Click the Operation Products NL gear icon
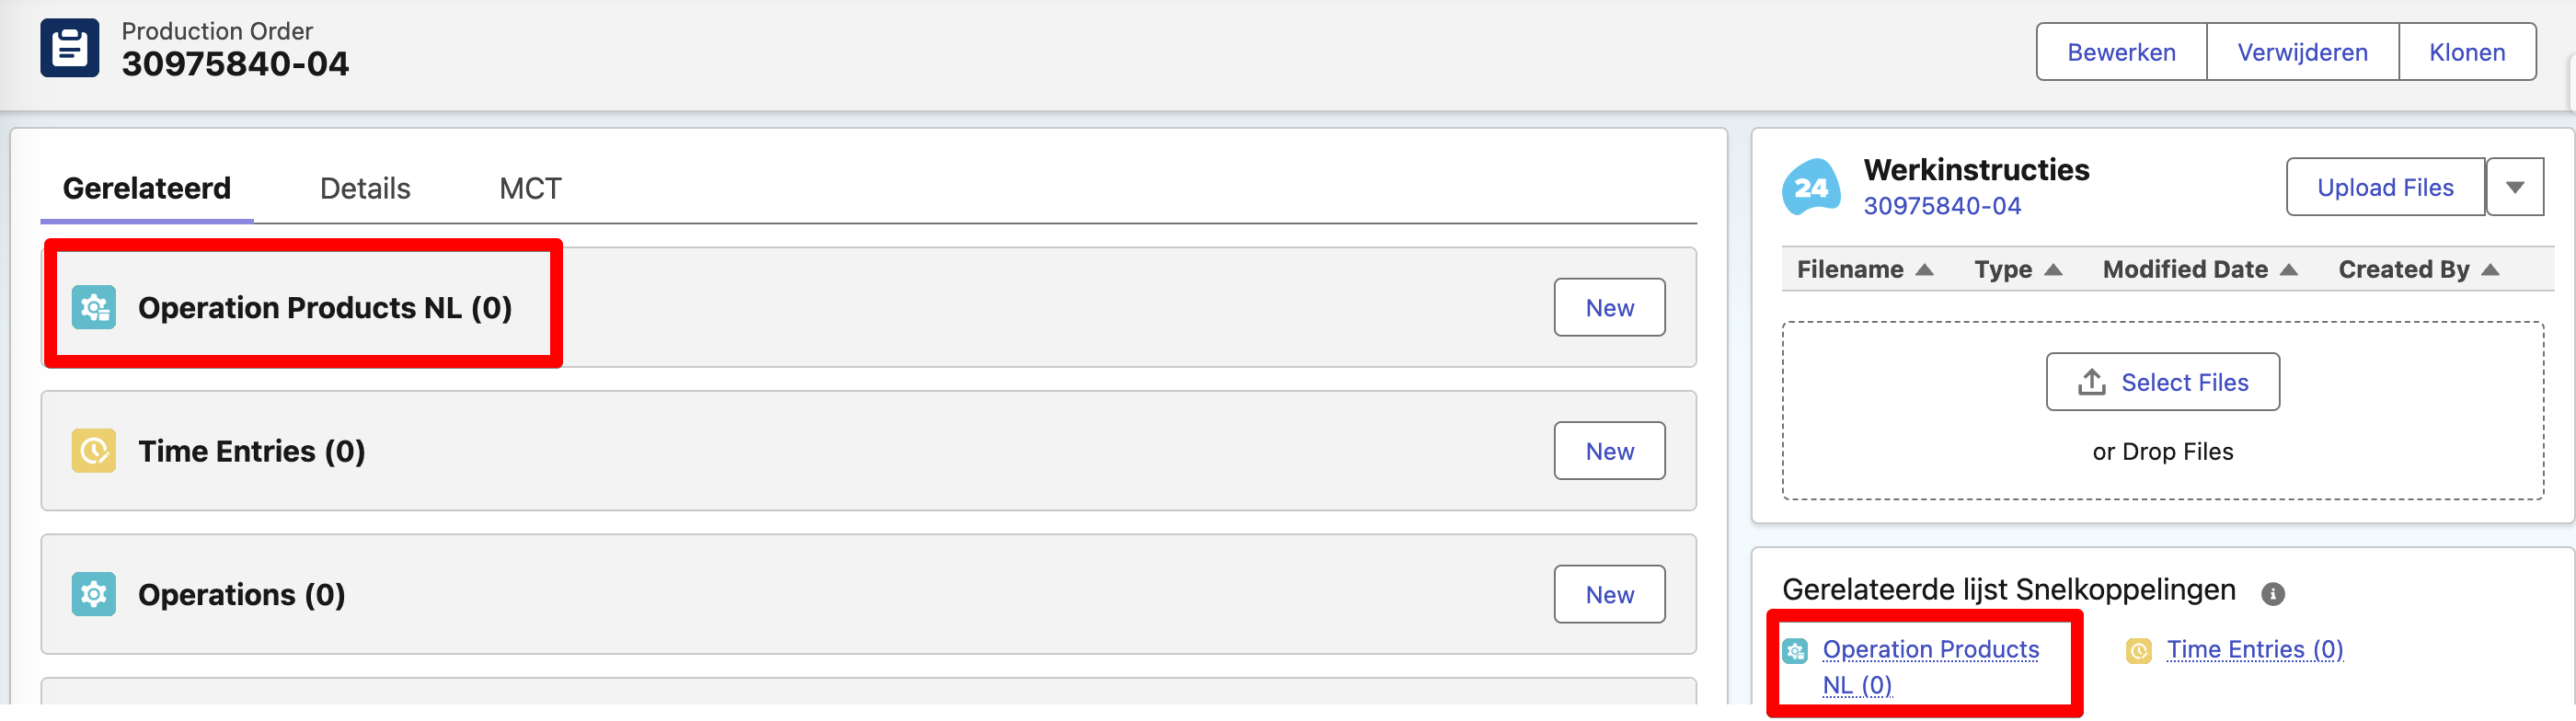 tap(94, 307)
